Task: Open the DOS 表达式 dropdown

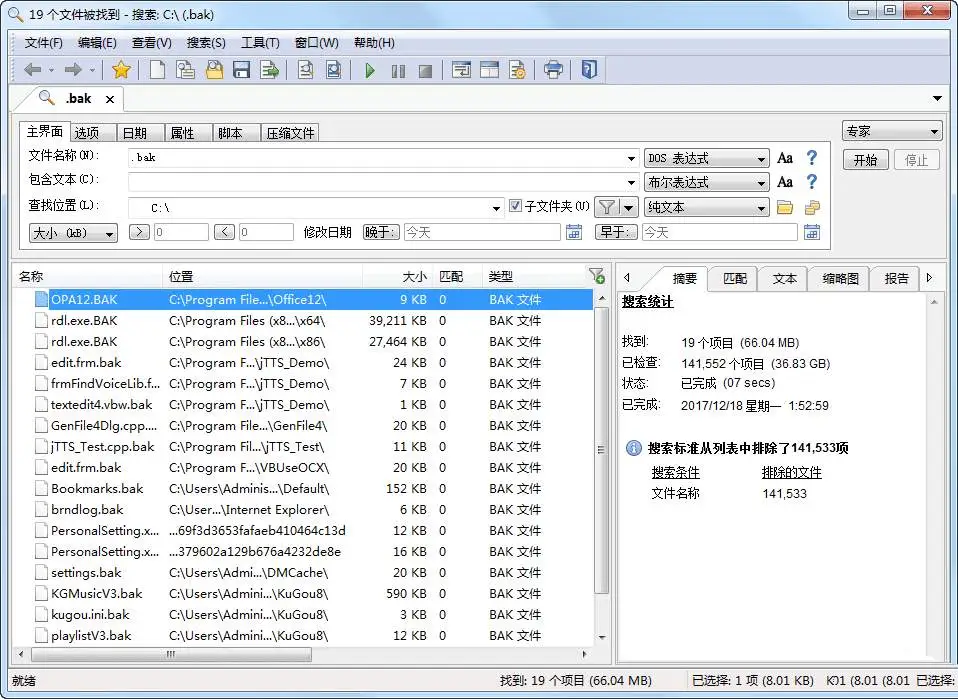Action: pos(707,157)
